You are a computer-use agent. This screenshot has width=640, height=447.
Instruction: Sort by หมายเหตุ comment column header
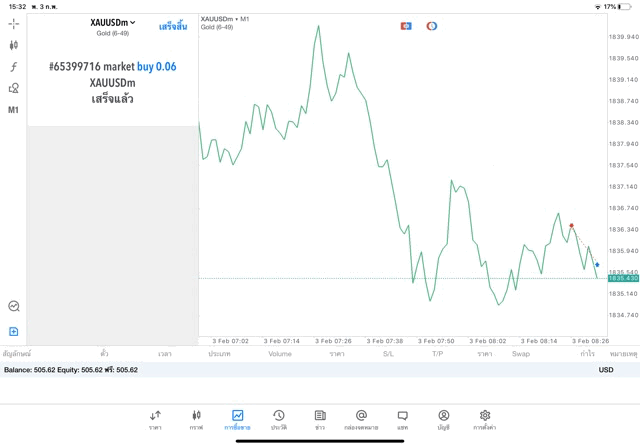(623, 354)
